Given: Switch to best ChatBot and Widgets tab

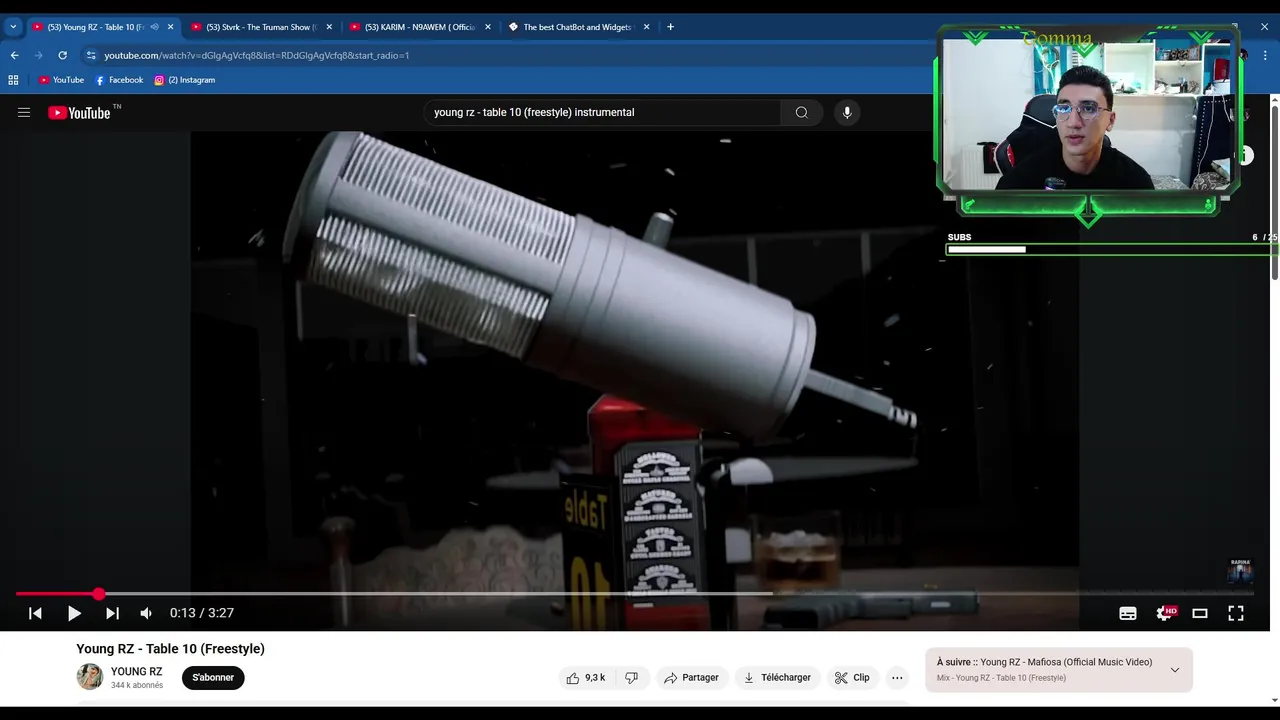Looking at the screenshot, I should [x=577, y=27].
